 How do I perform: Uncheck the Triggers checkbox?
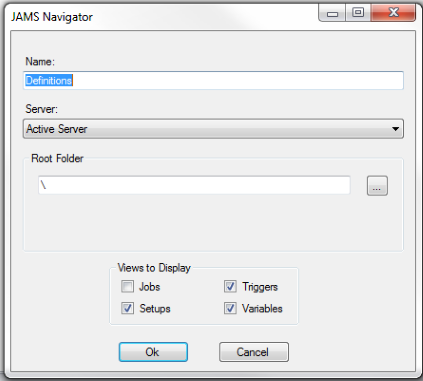pyautogui.click(x=230, y=286)
